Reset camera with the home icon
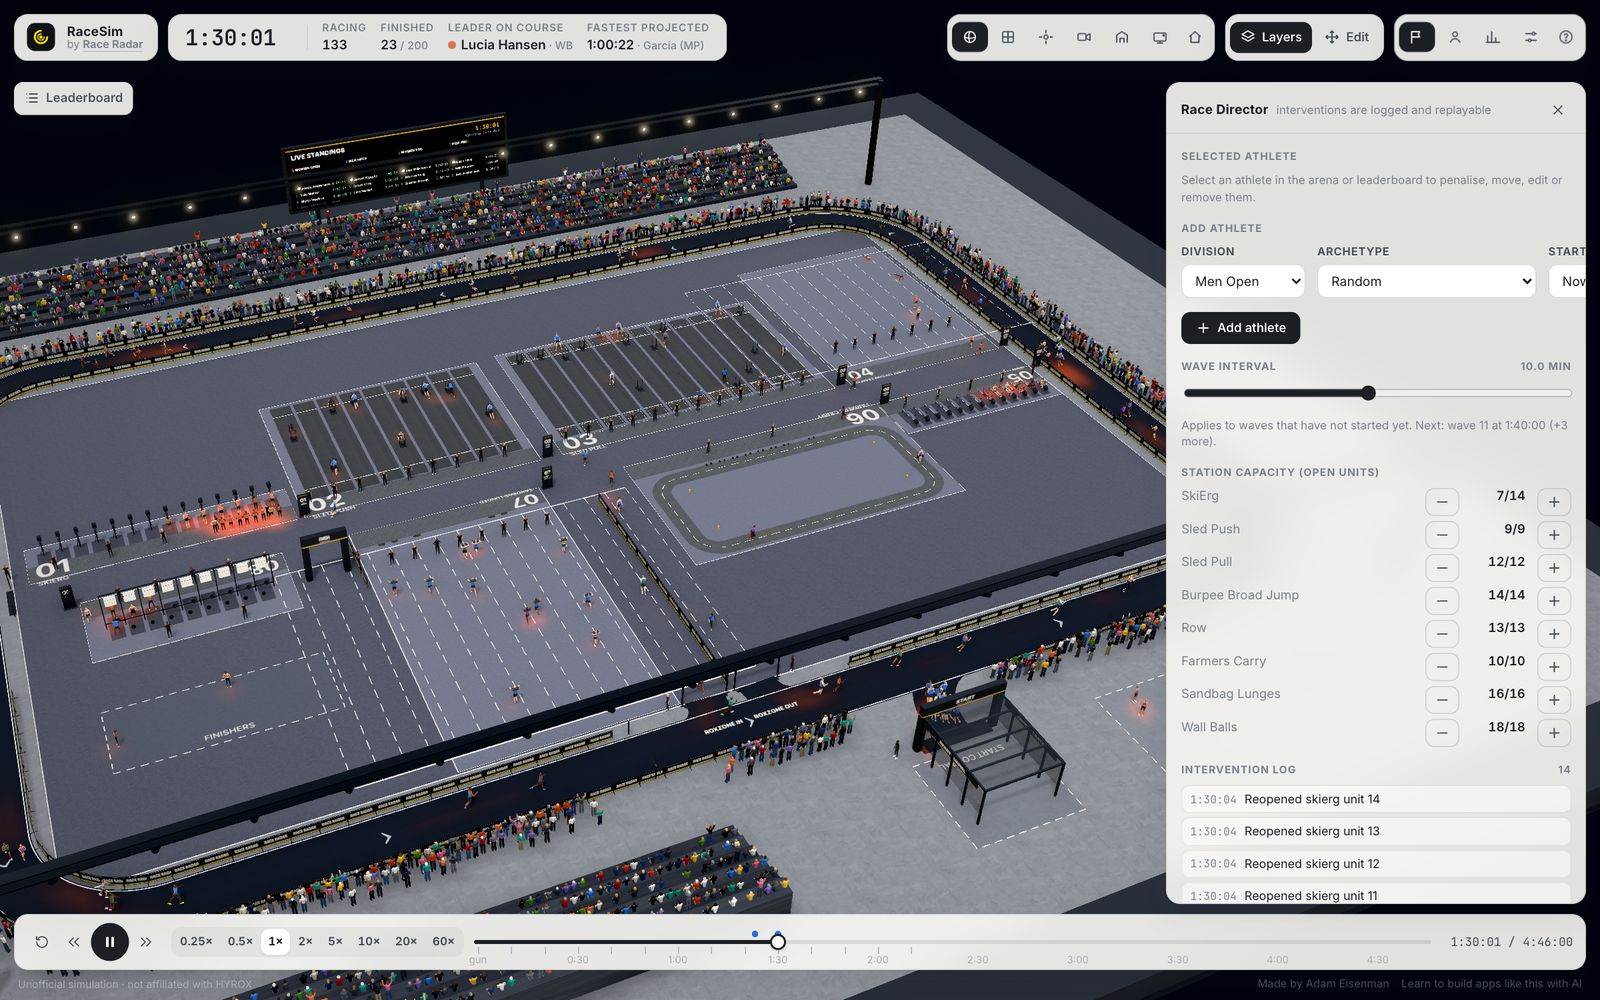Viewport: 1600px width, 1000px height. tap(1195, 37)
